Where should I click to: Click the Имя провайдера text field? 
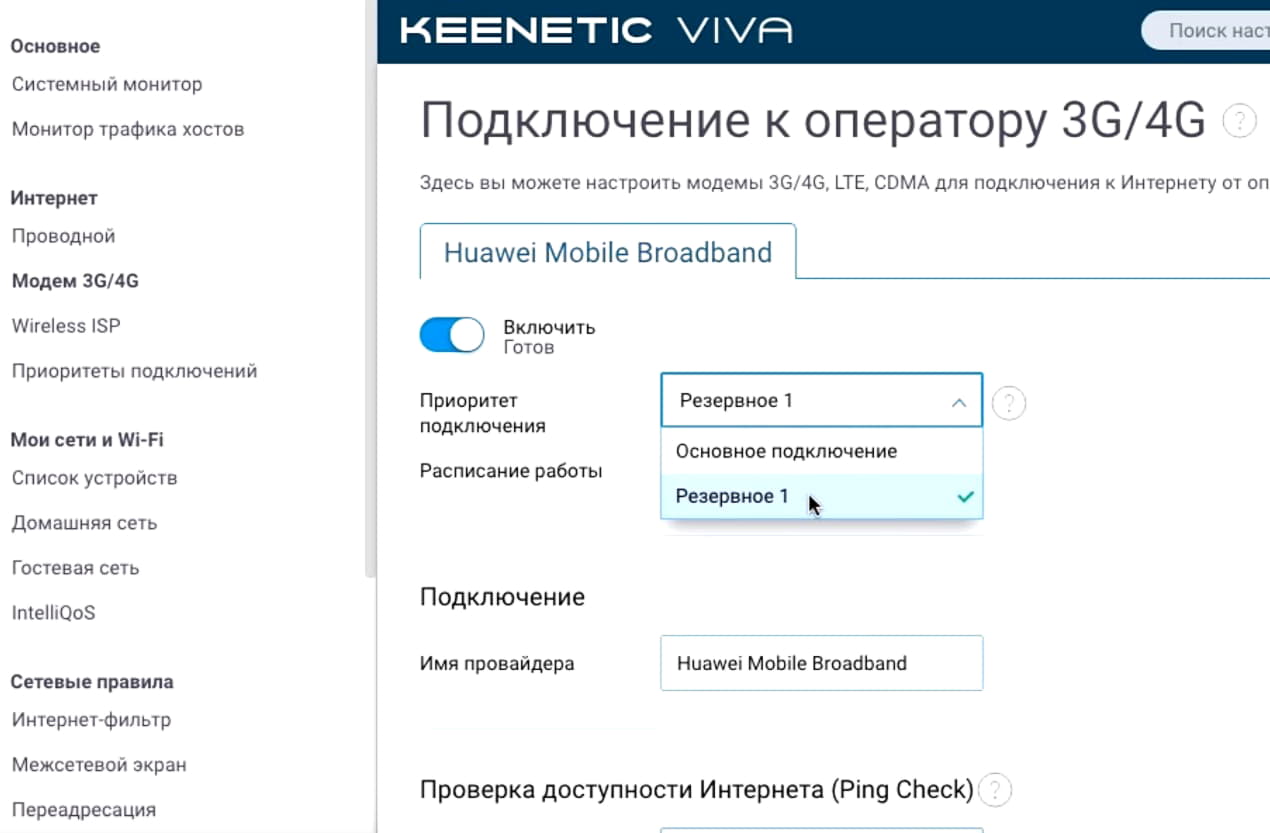click(821, 663)
